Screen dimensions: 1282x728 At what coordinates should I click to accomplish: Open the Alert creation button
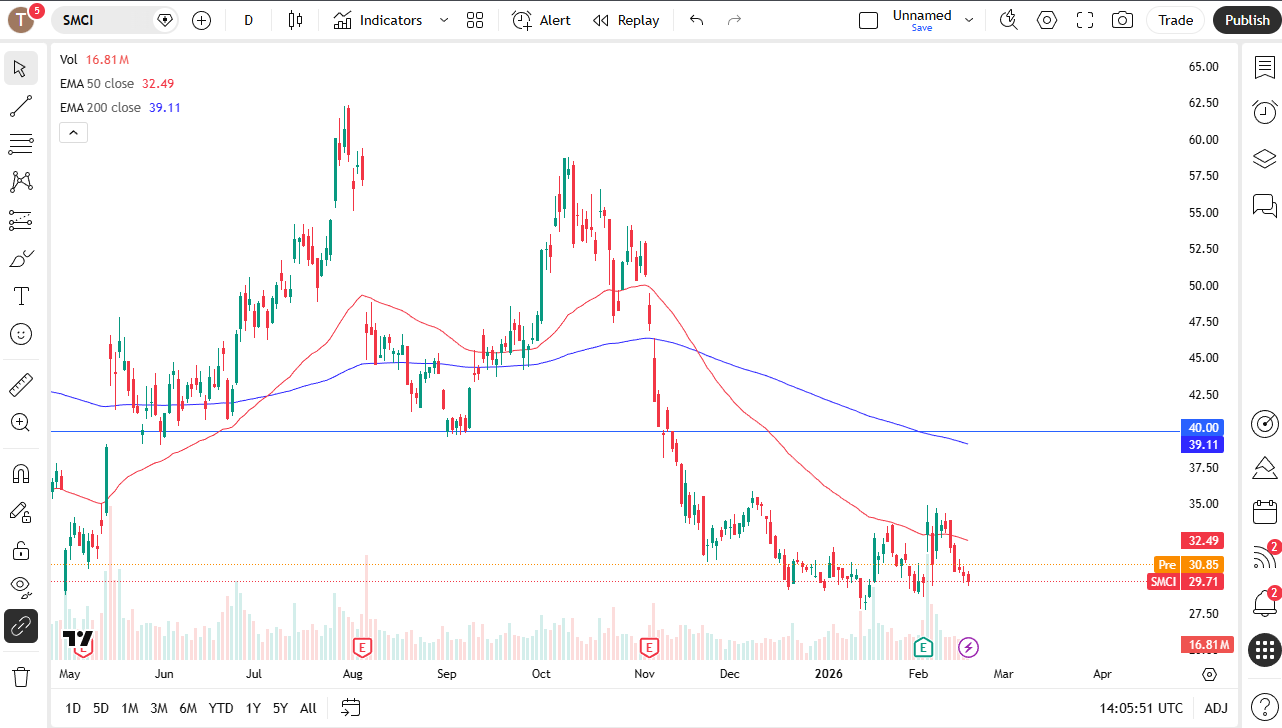(541, 20)
